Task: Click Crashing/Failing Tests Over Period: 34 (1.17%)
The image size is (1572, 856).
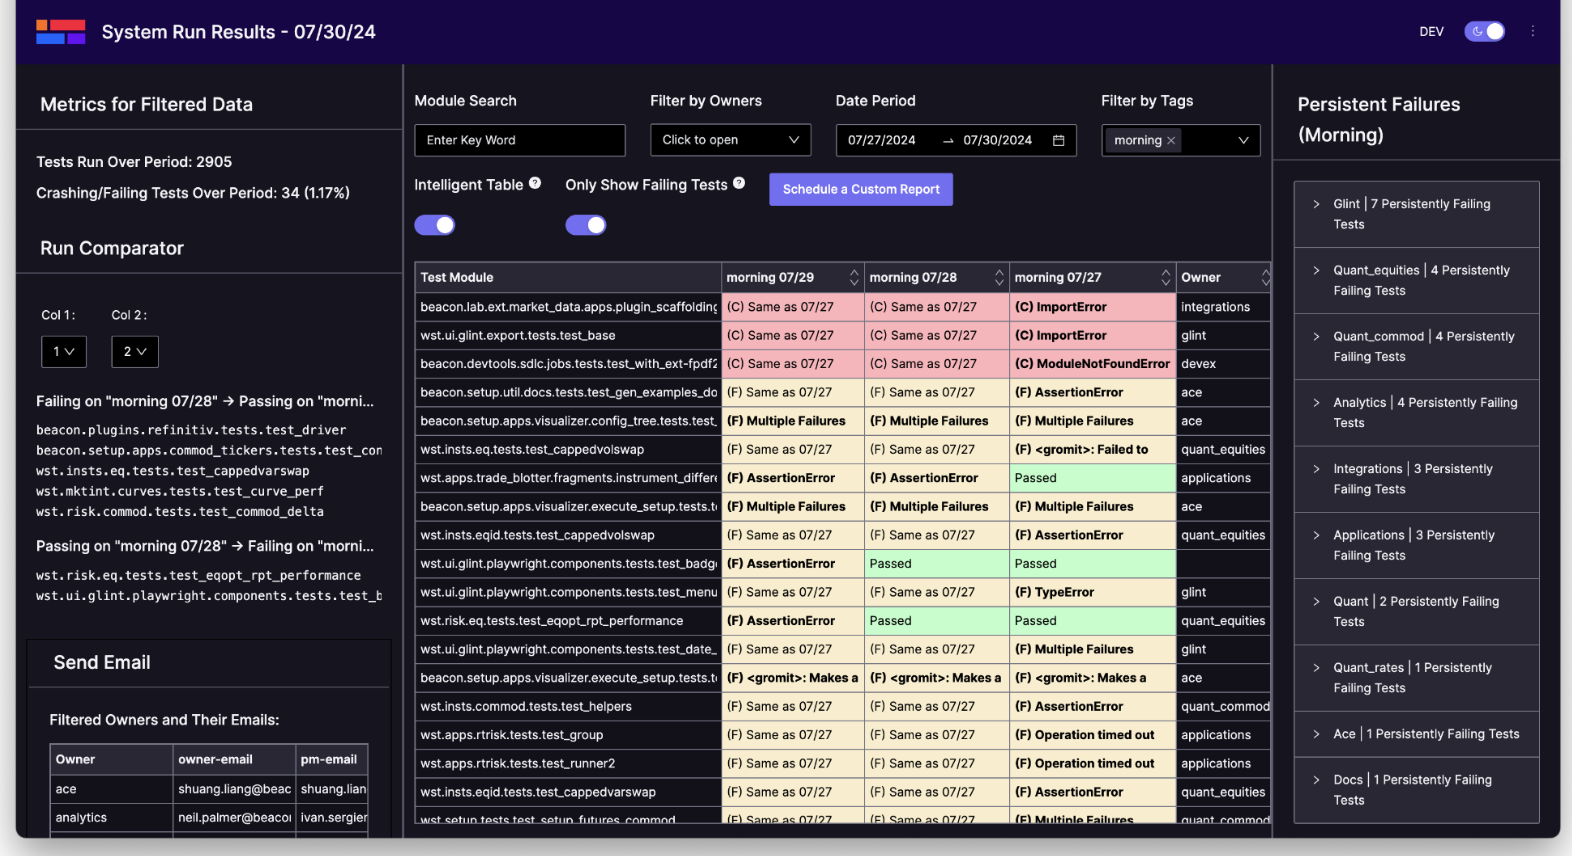Action: pos(193,193)
